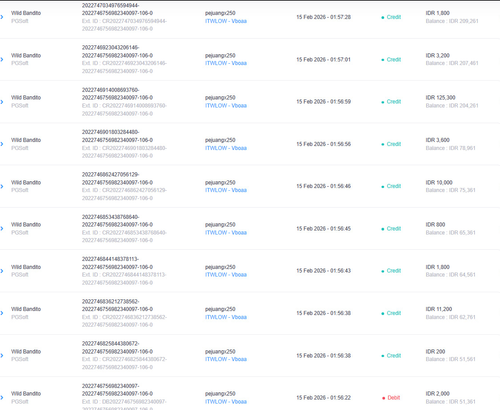The image size is (500, 410).
Task: Expand the IDR 10,000 credit row
Action: tap(2, 186)
